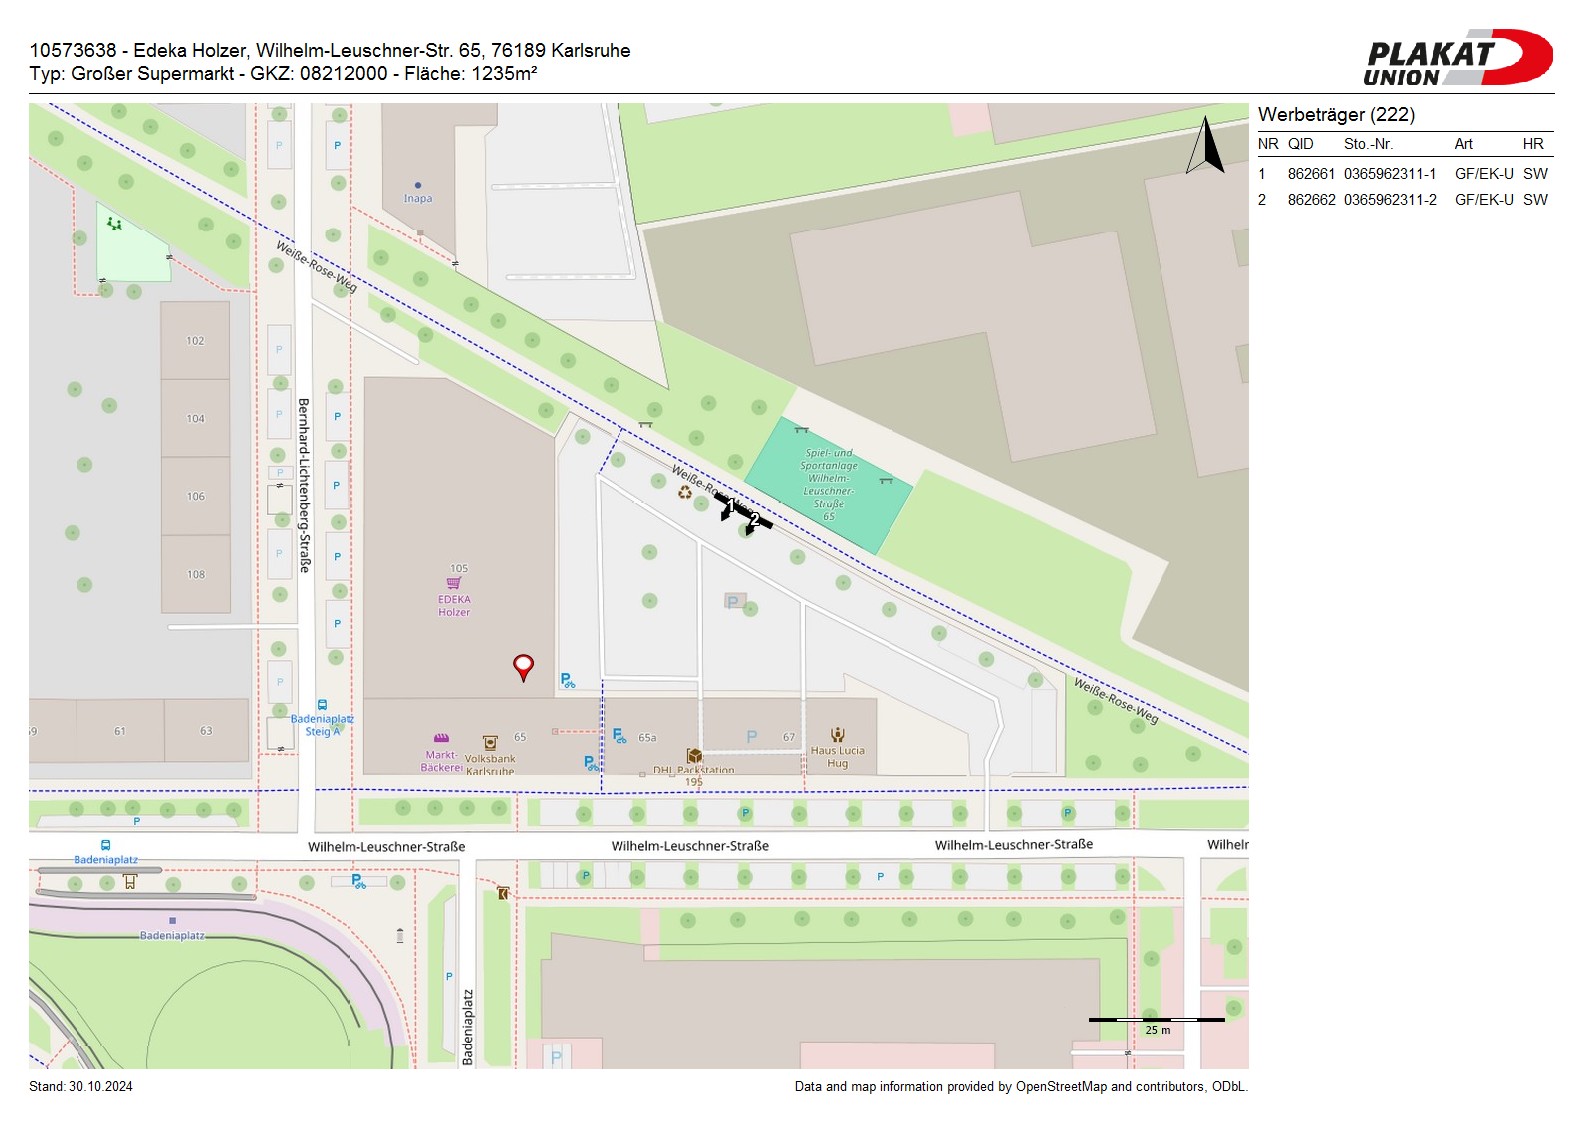Click the Markt-Bäckerei bakery icon
Image resolution: width=1587 pixels, height=1123 pixels.
point(441,739)
